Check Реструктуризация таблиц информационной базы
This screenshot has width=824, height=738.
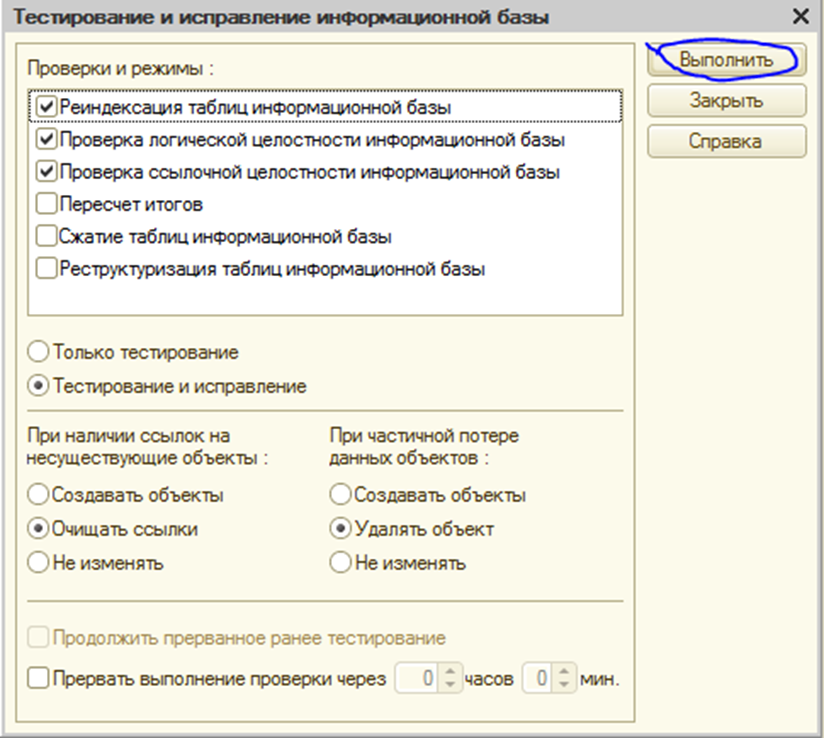pos(46,269)
